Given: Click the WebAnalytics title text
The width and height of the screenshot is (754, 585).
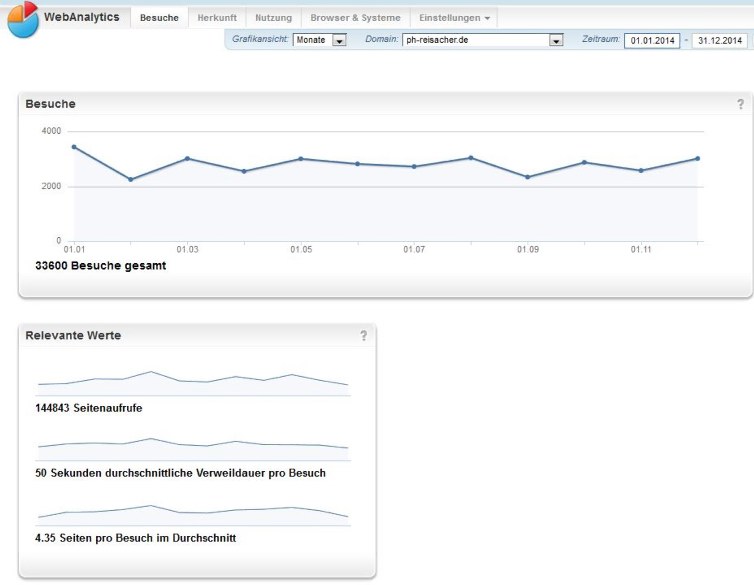Looking at the screenshot, I should 81,17.
